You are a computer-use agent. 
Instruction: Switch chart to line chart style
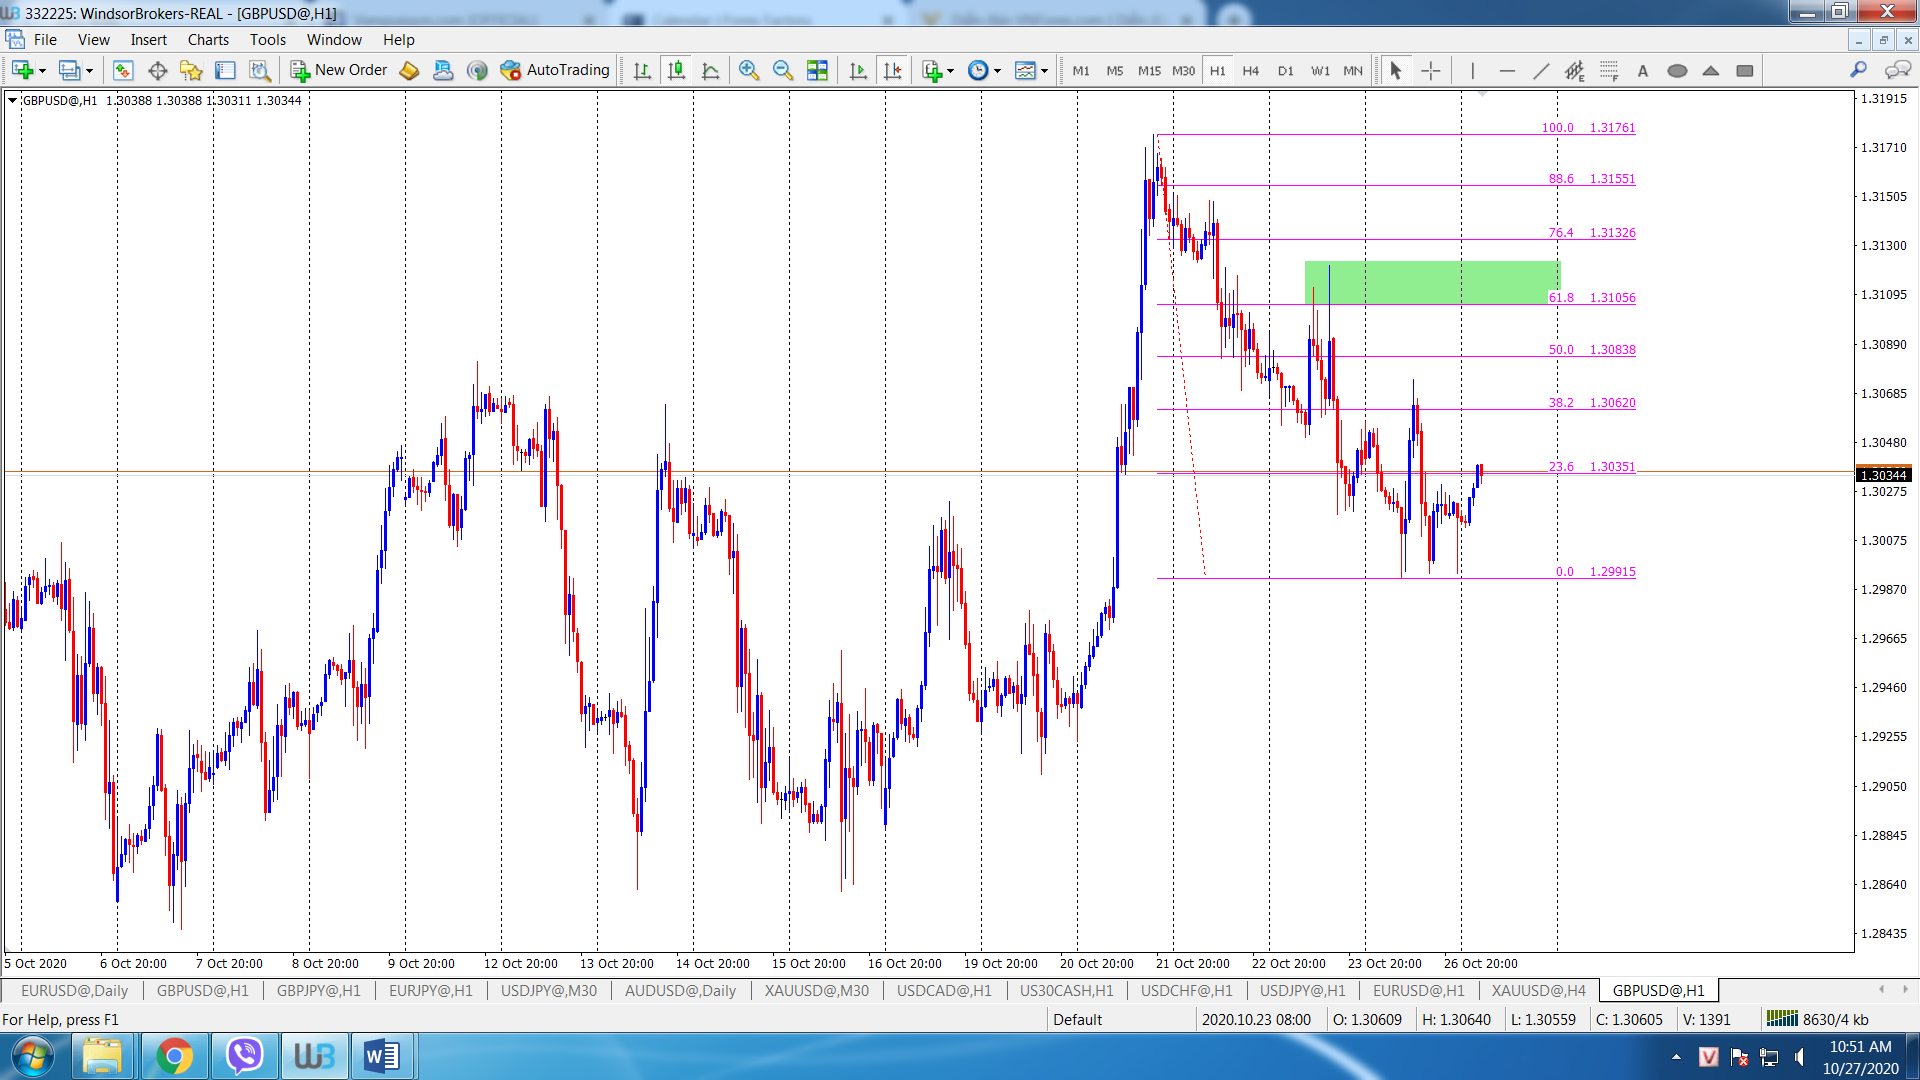(x=710, y=70)
